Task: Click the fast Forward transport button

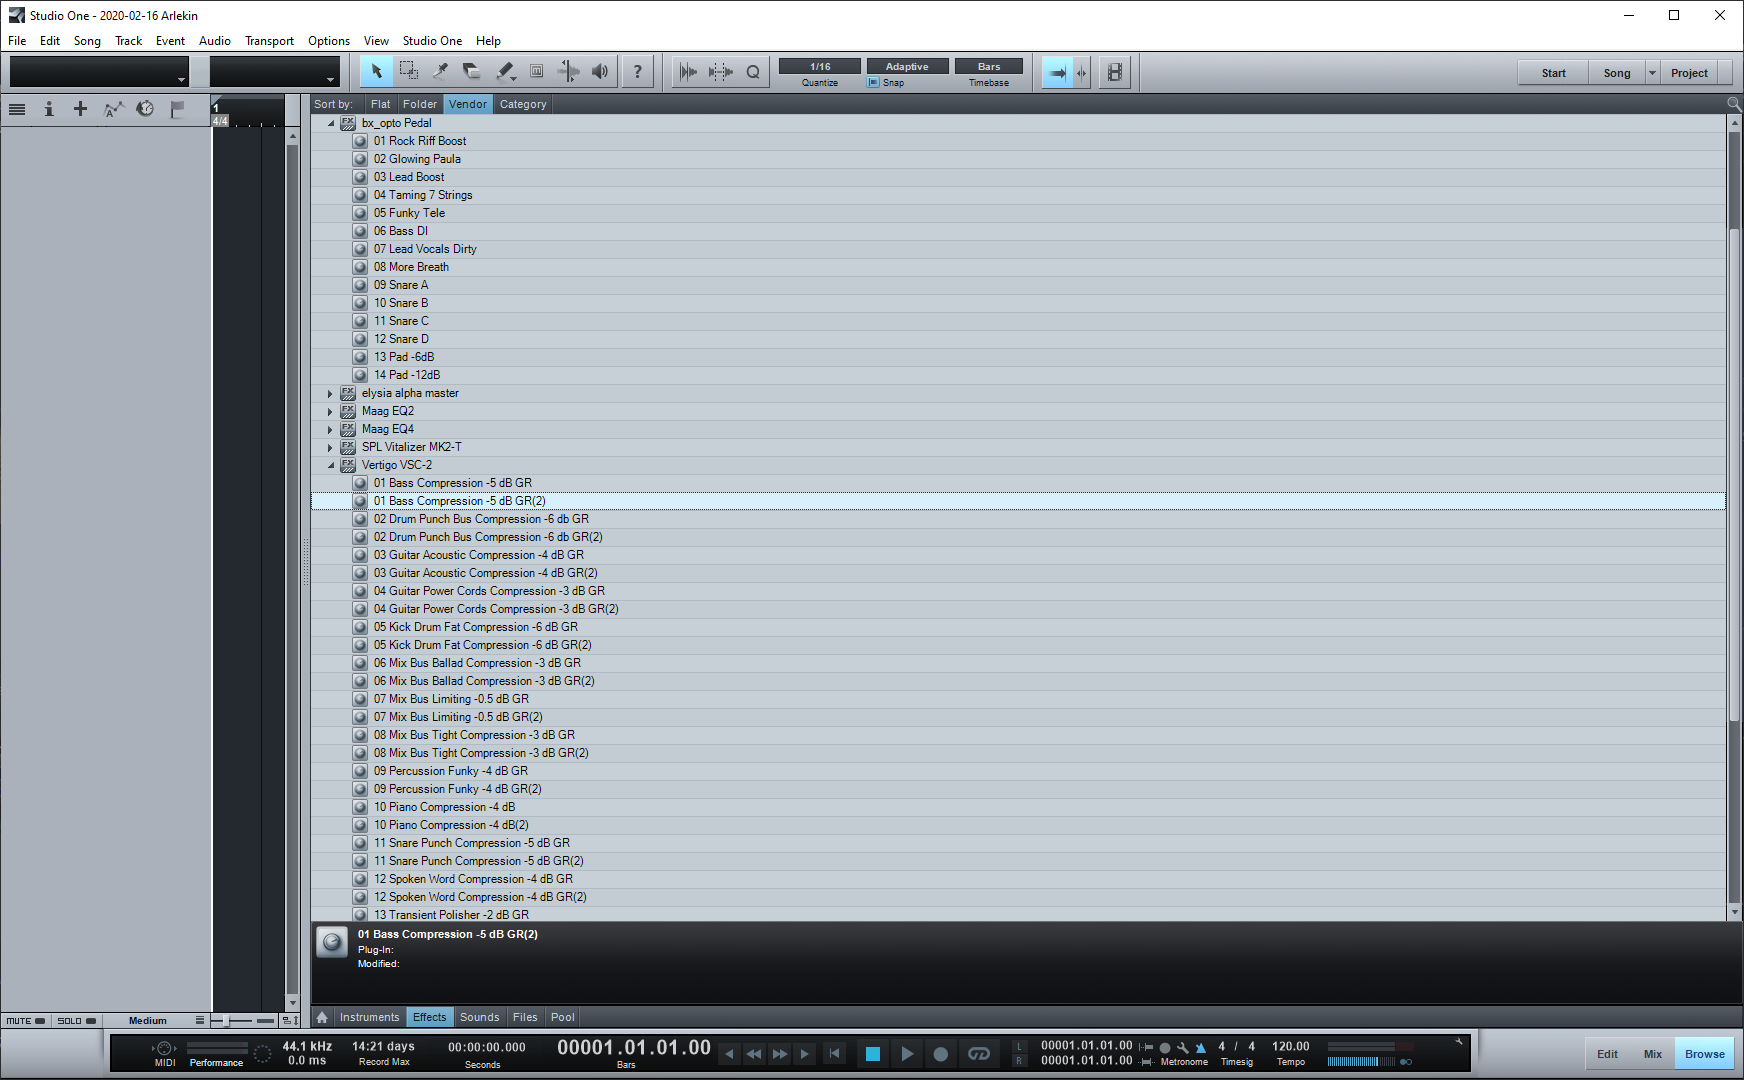Action: click(779, 1054)
